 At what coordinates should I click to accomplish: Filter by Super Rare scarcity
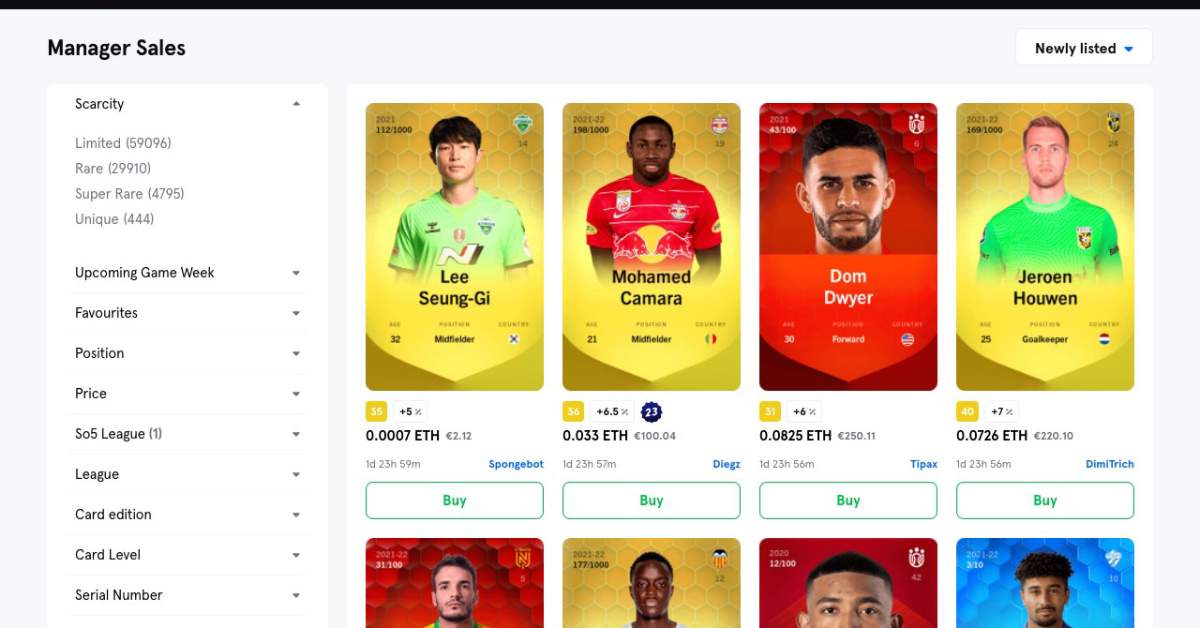pyautogui.click(x=130, y=193)
